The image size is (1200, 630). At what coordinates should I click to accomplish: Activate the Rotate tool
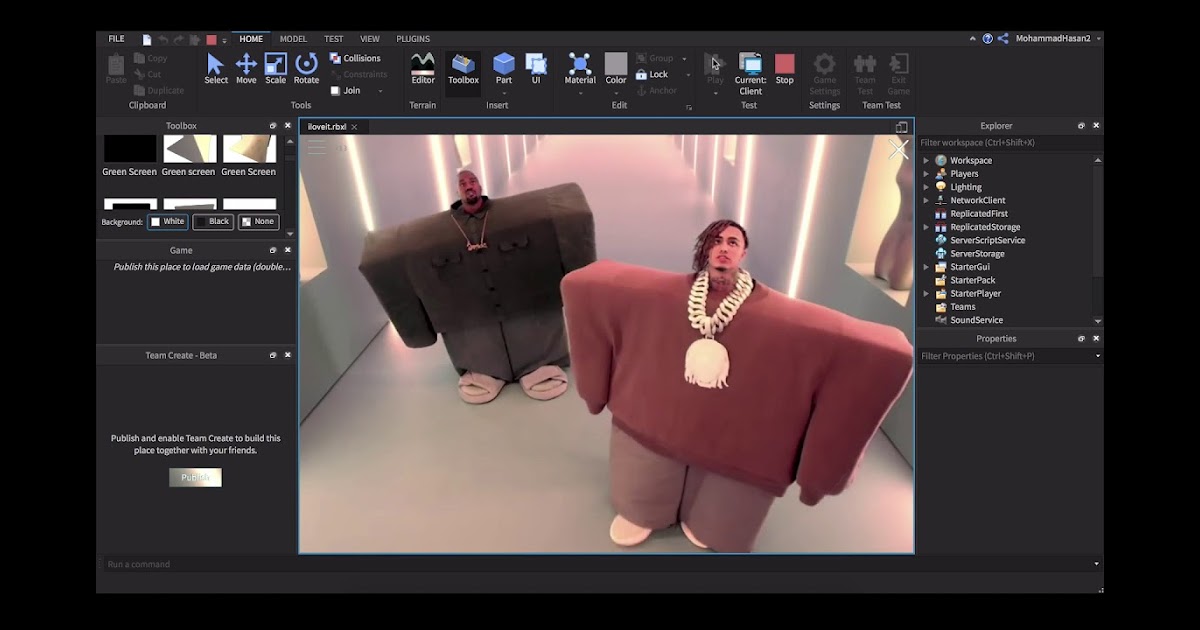pyautogui.click(x=307, y=69)
